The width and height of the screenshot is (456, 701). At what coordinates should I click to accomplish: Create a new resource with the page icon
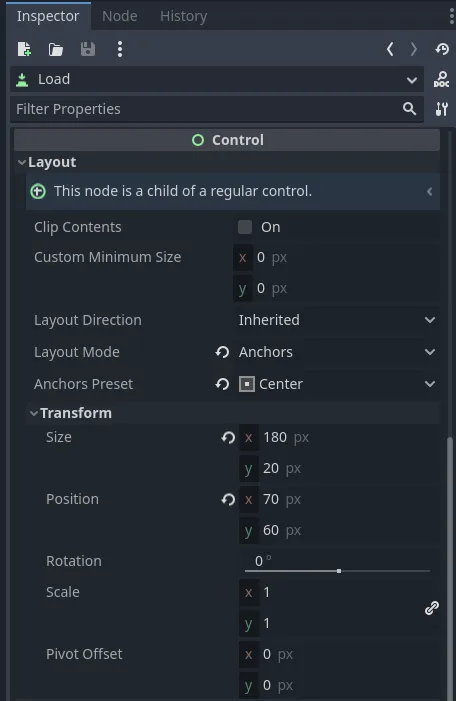(x=24, y=49)
